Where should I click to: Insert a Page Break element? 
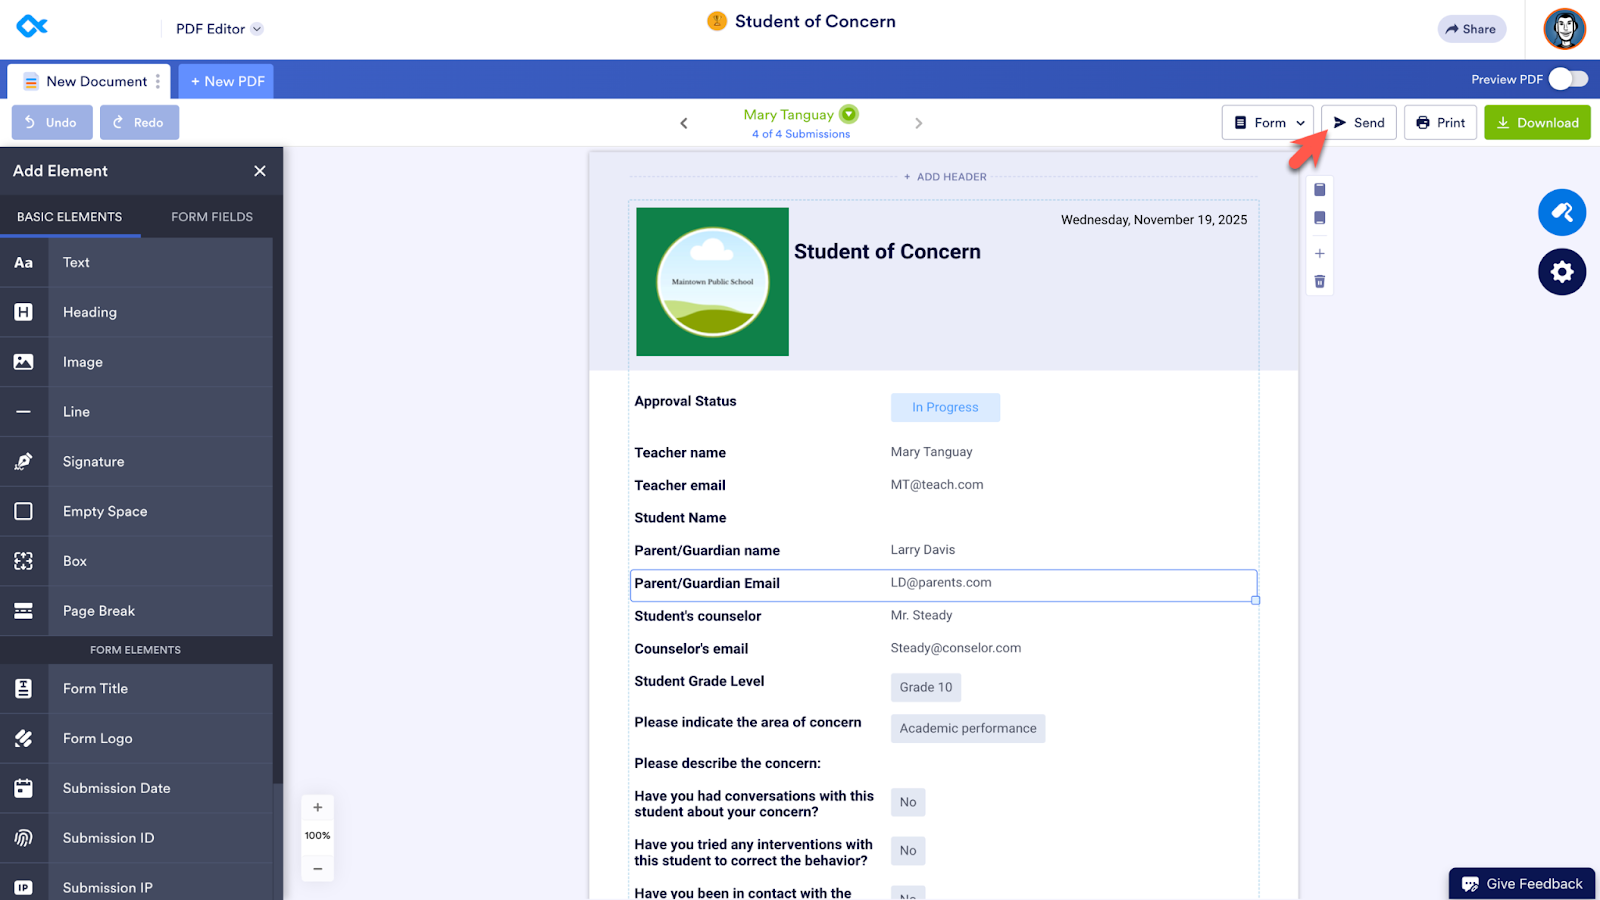click(x=98, y=610)
